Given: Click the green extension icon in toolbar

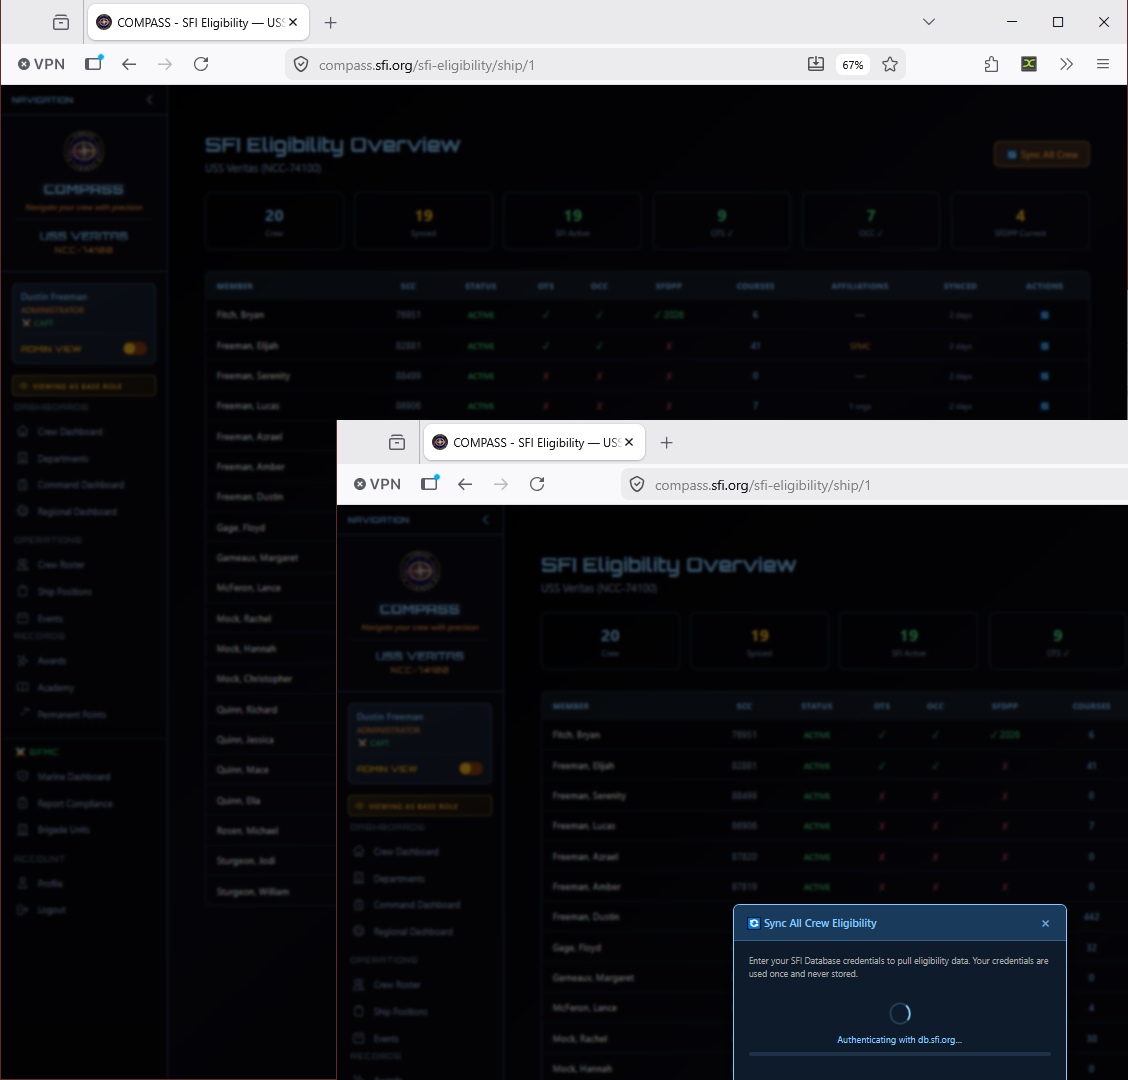Looking at the screenshot, I should [1029, 64].
